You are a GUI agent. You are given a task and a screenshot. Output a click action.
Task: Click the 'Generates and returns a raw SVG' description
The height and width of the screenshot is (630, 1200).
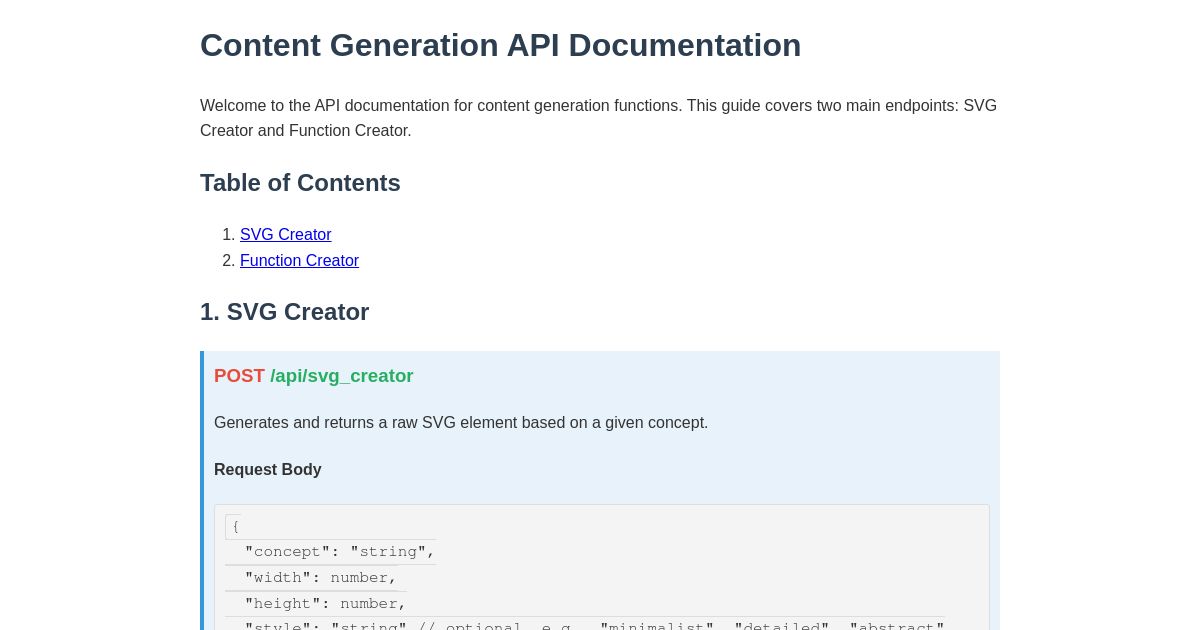click(x=461, y=423)
